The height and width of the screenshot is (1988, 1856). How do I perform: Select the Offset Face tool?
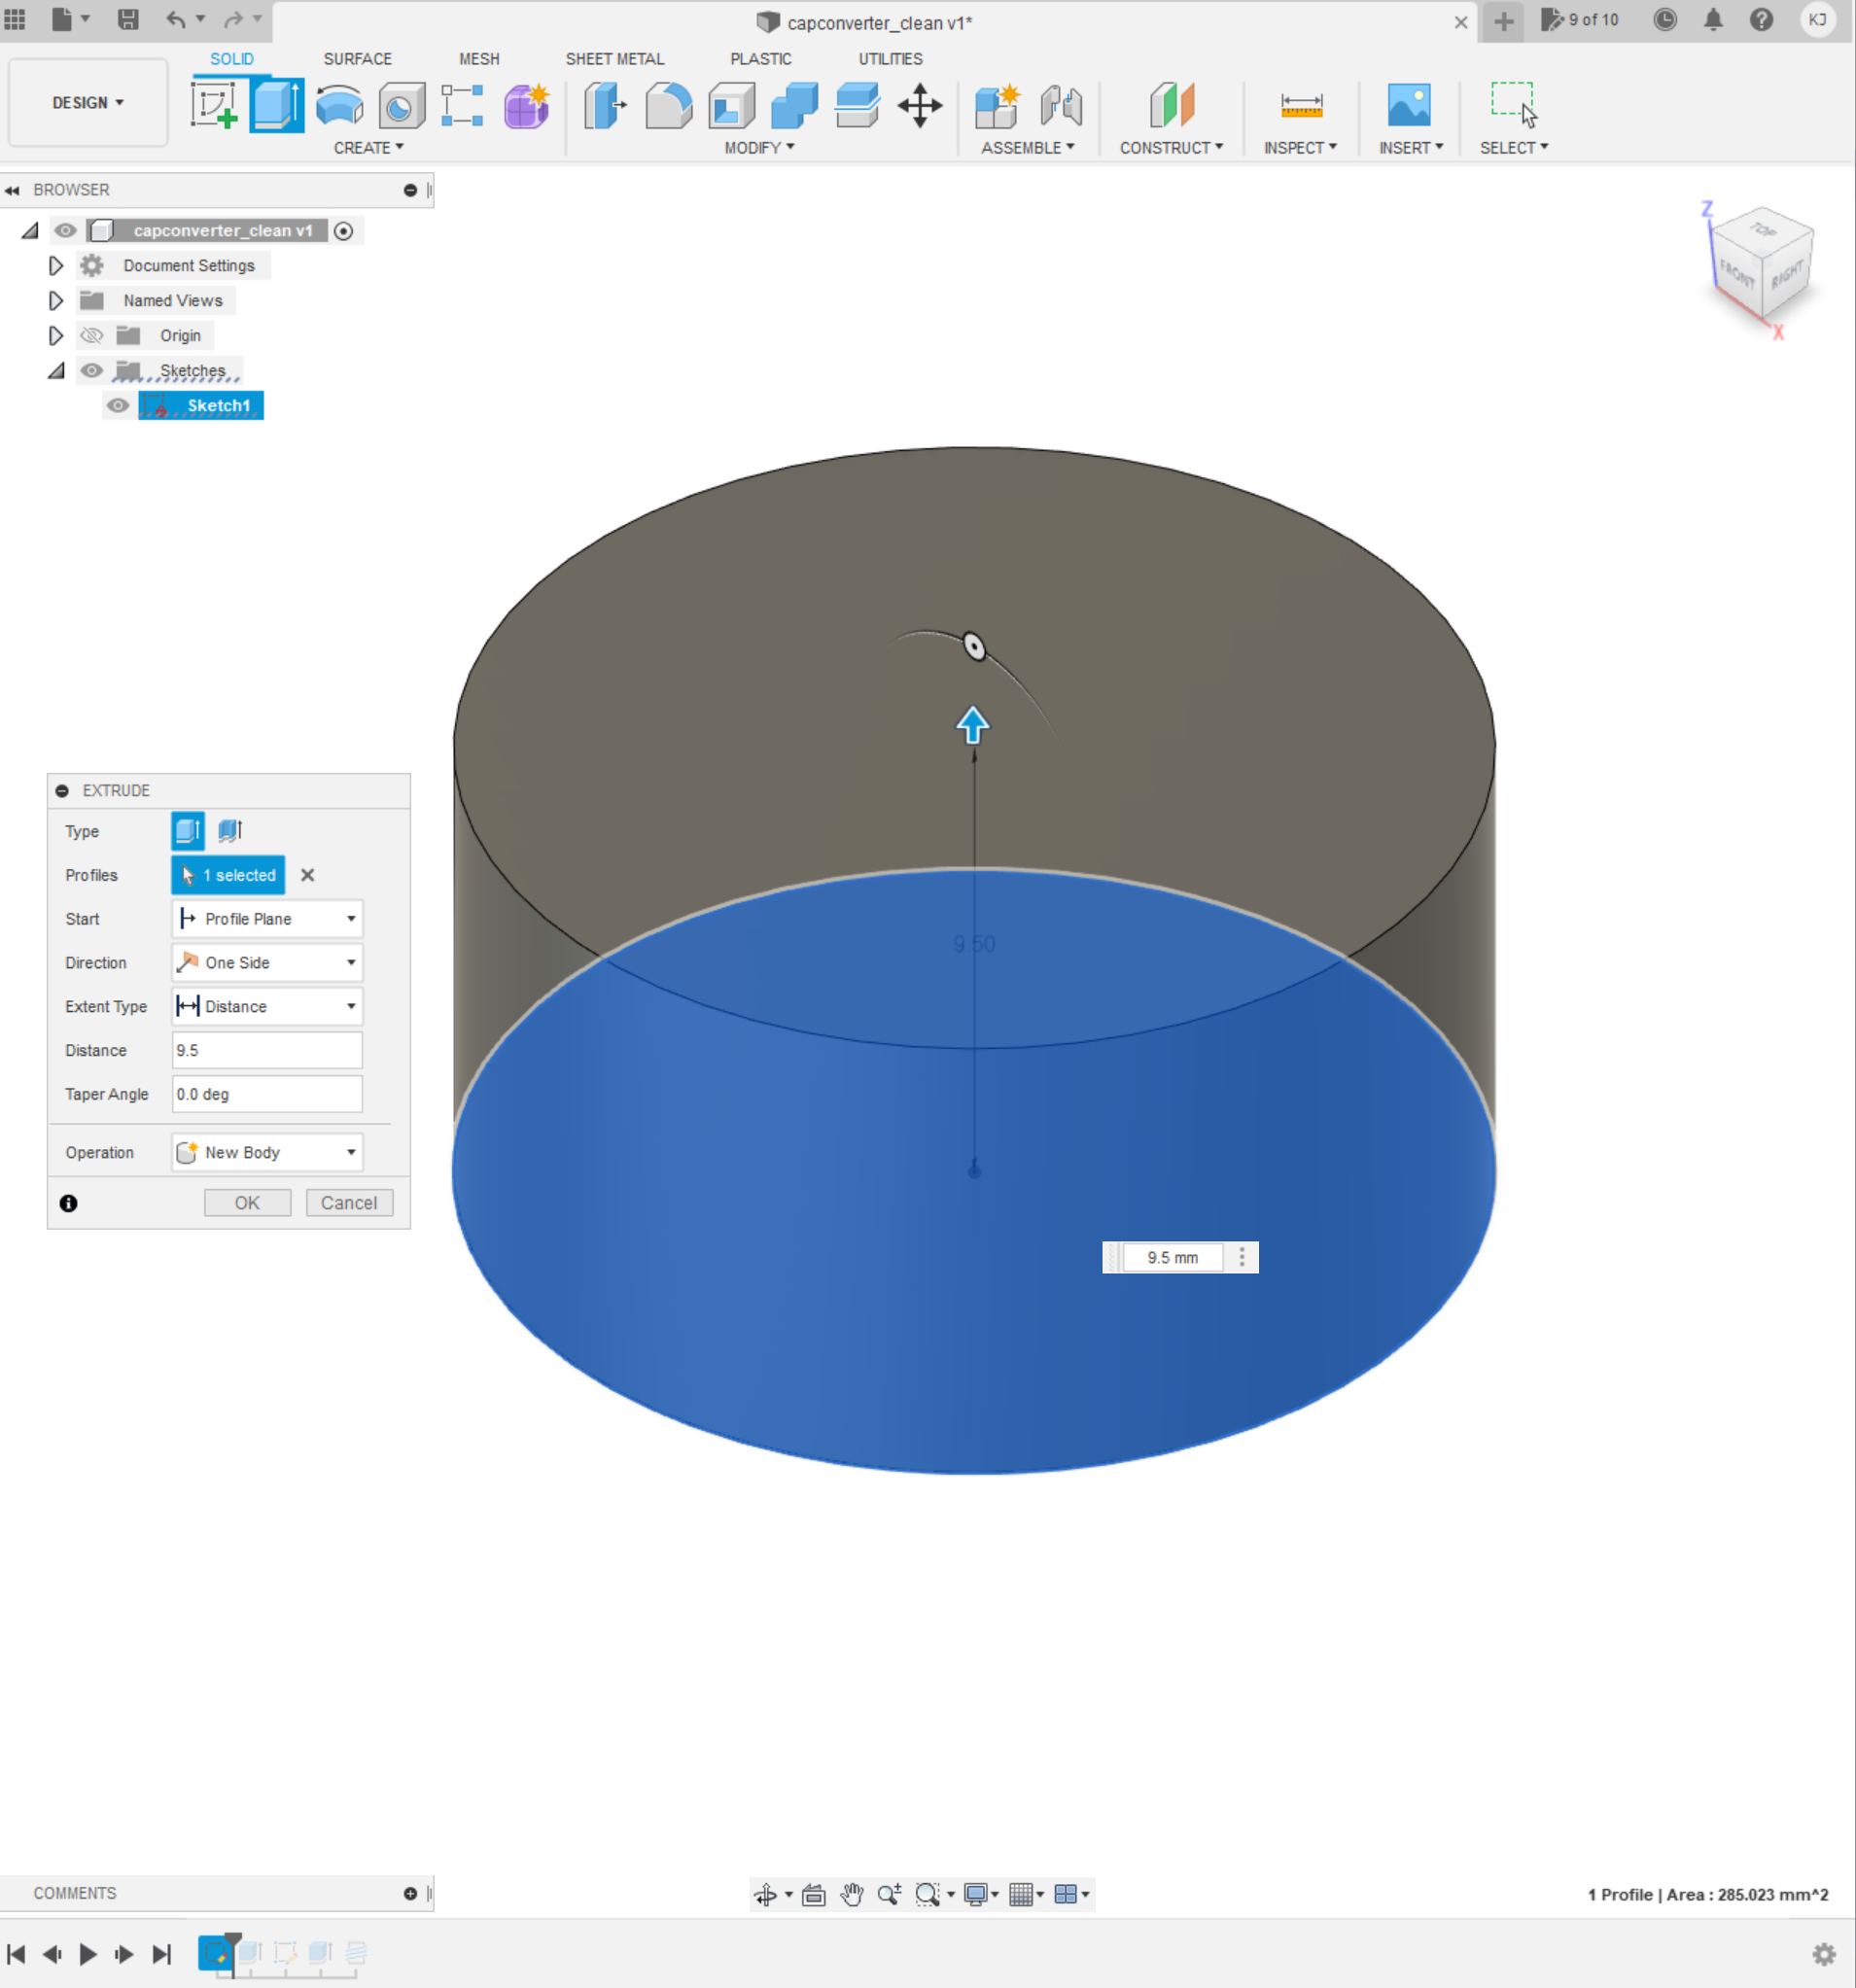[857, 105]
